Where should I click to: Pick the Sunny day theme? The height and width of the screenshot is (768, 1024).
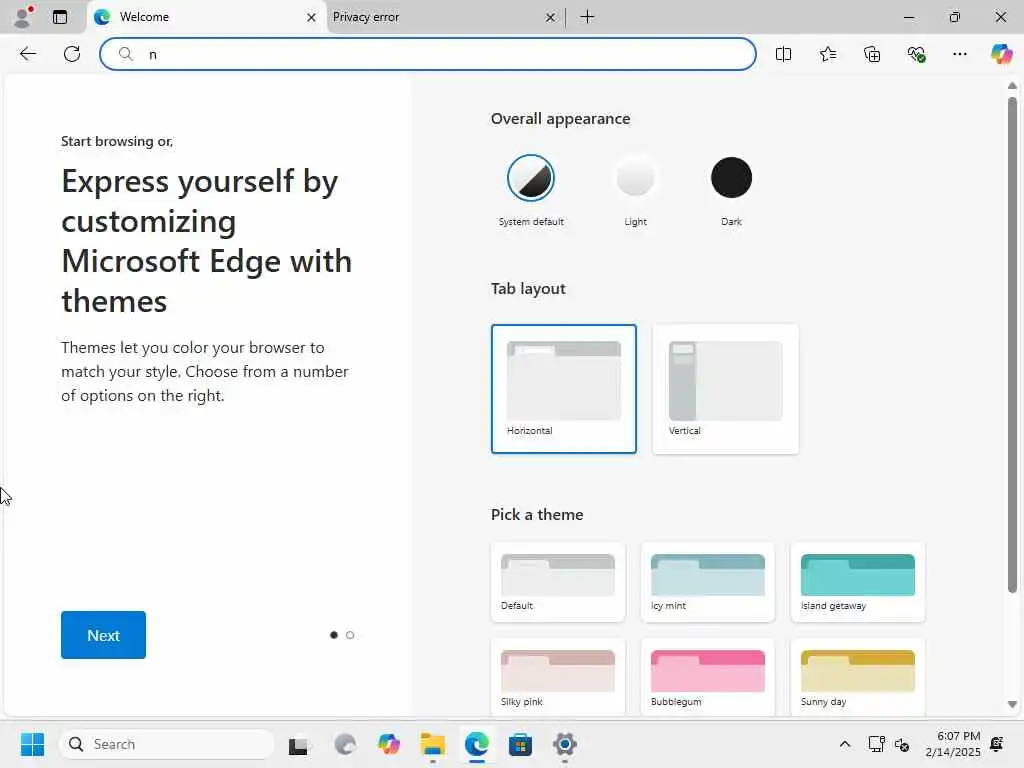(857, 677)
